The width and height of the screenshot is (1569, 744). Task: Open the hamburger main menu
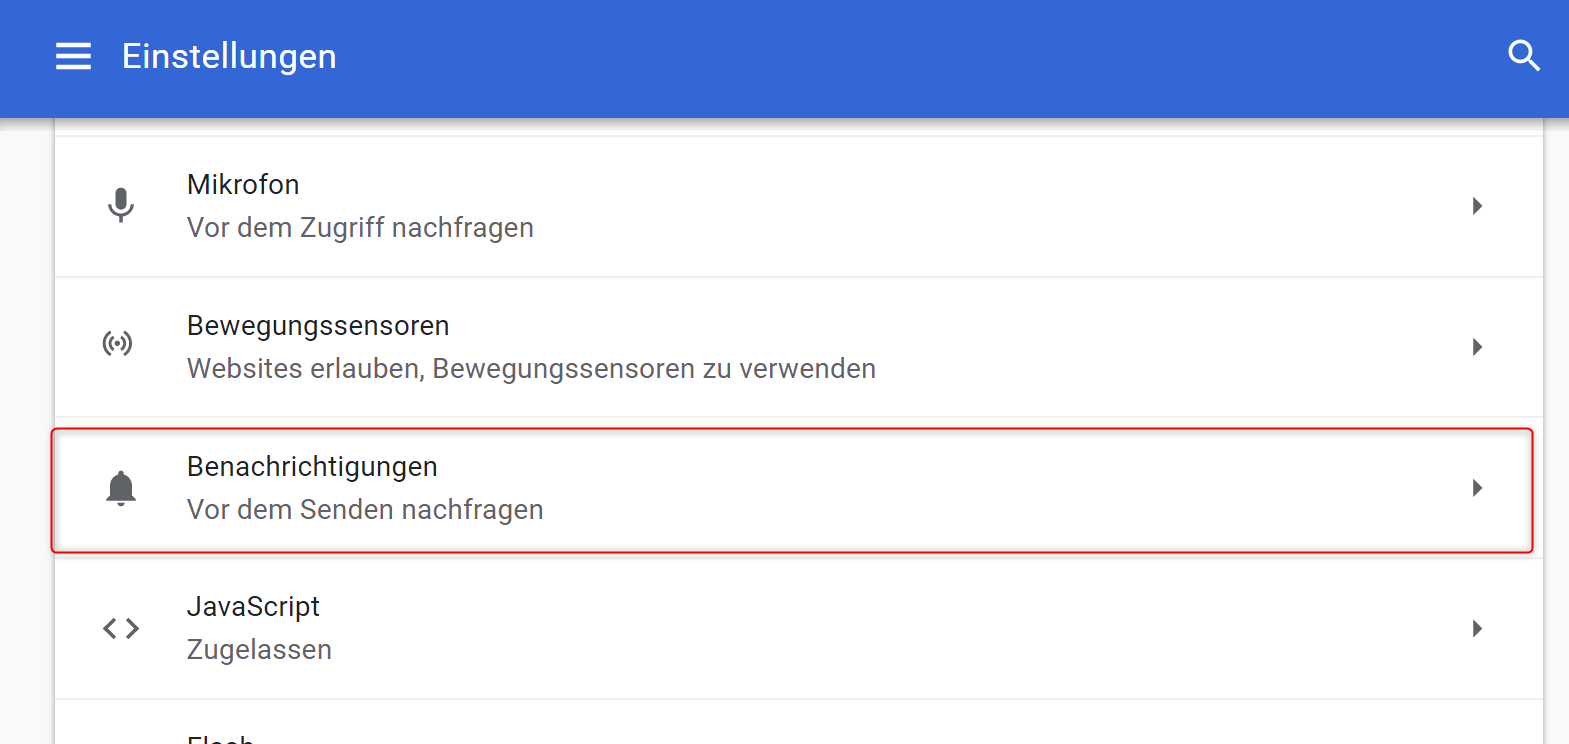pos(73,57)
